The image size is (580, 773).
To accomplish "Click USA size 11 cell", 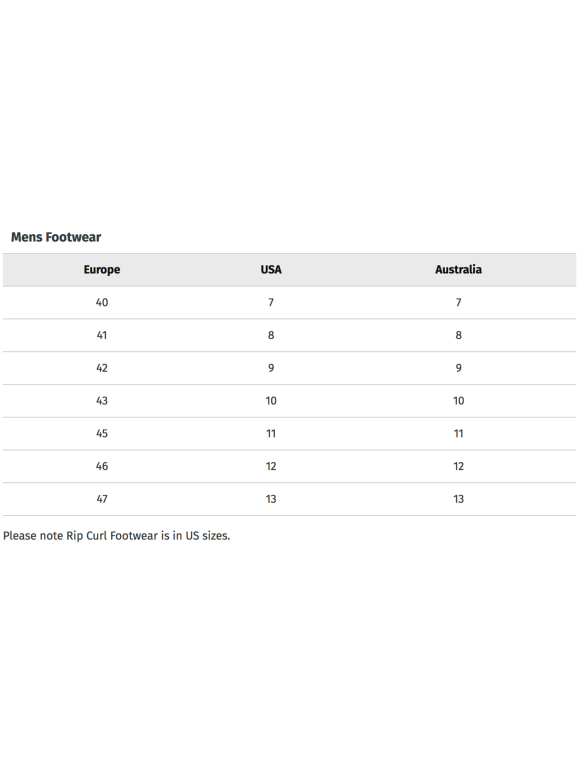I will point(271,433).
